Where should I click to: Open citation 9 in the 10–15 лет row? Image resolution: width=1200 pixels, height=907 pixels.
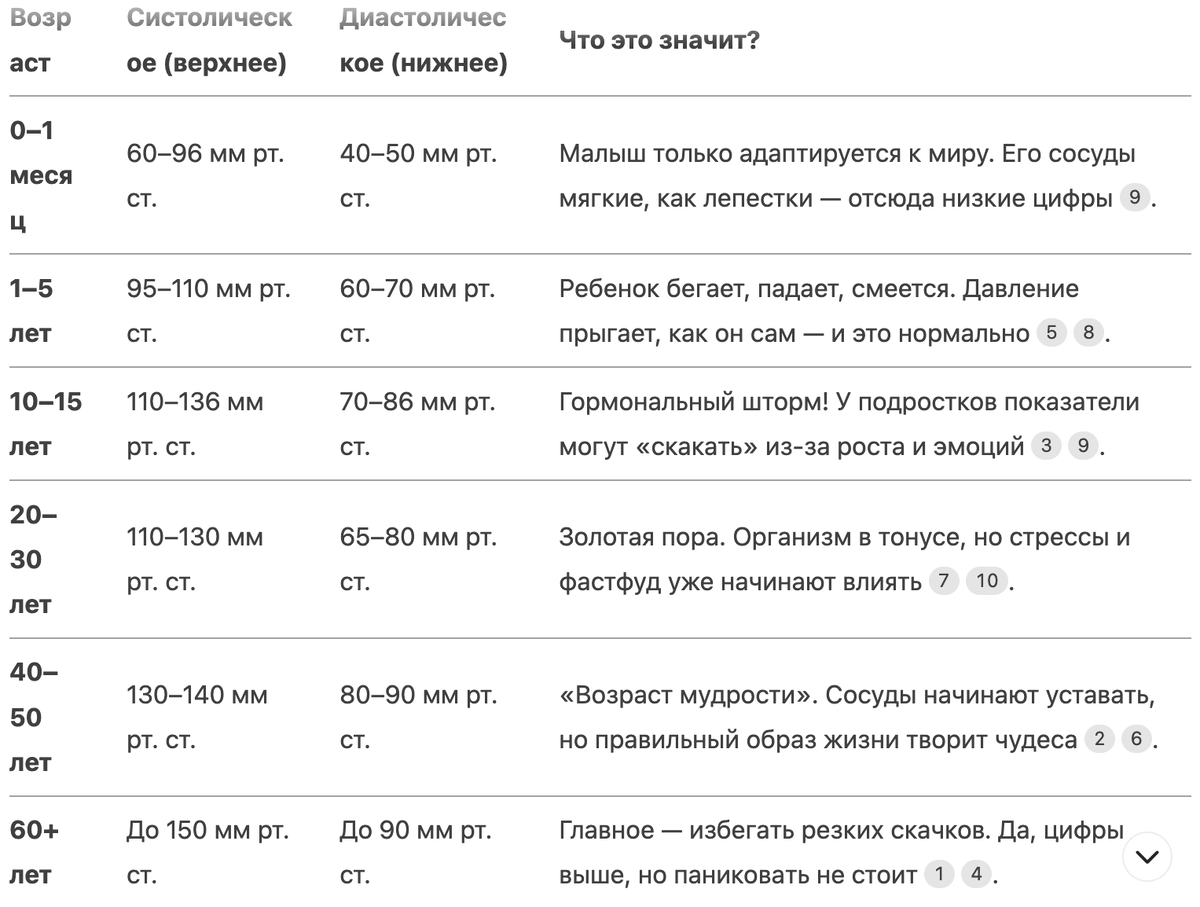(x=1083, y=446)
